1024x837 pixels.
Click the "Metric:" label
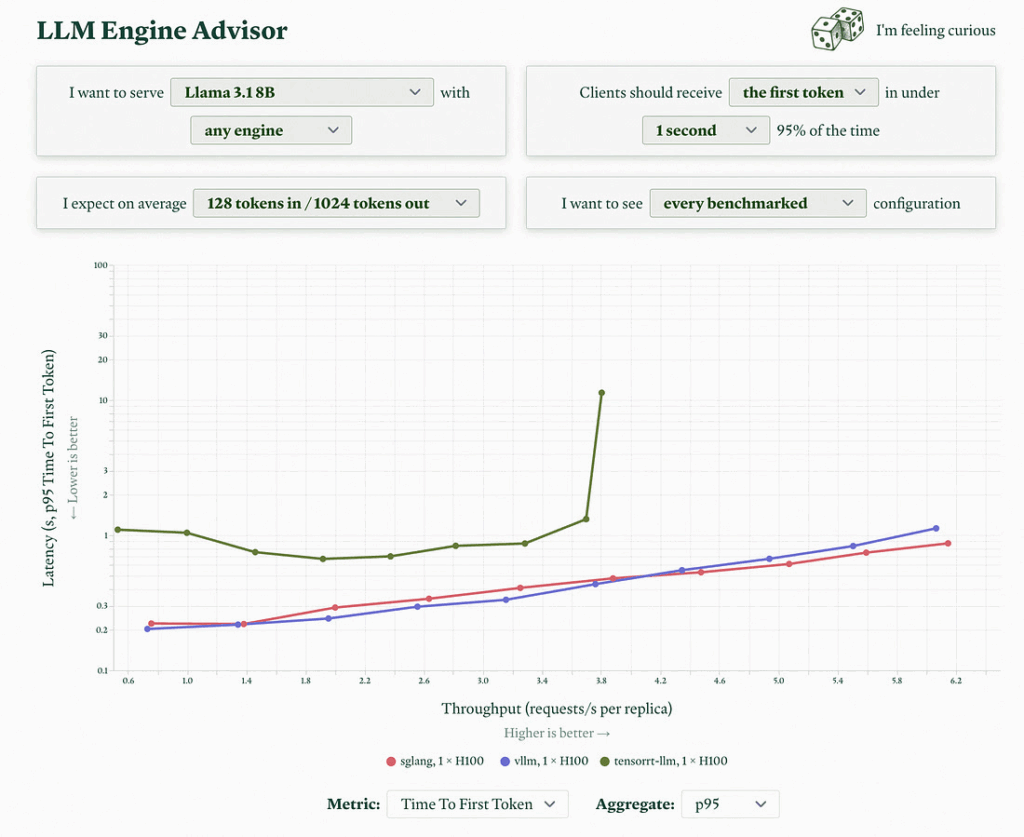[353, 804]
